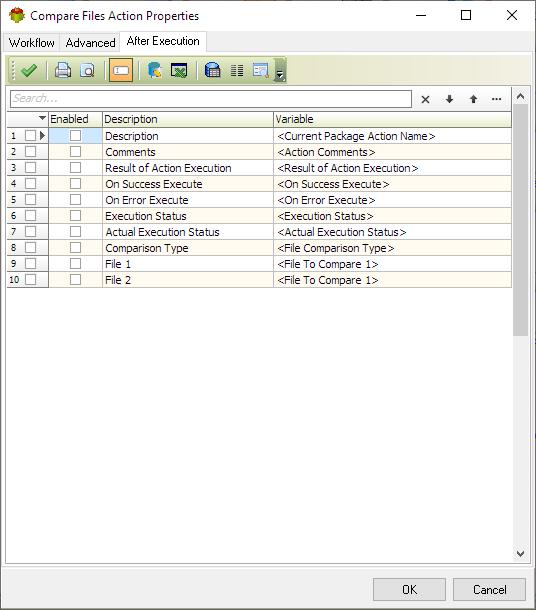Click the '<File Comparison Type>' variable cell

(x=392, y=248)
